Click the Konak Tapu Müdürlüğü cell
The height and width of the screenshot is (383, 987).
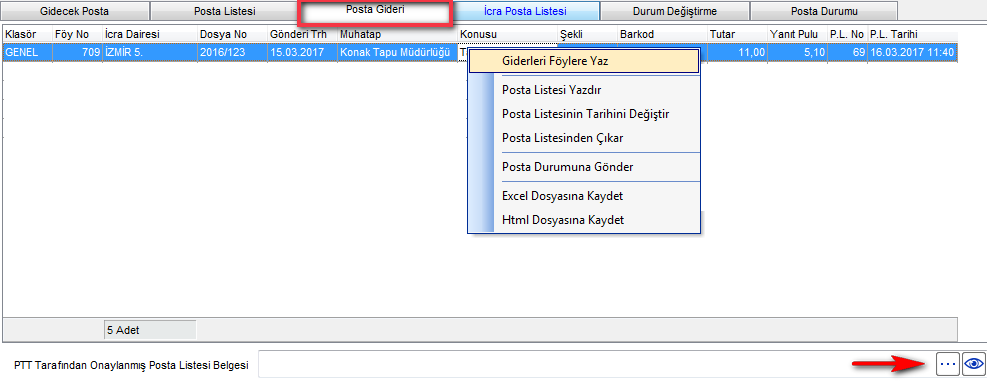click(x=397, y=53)
